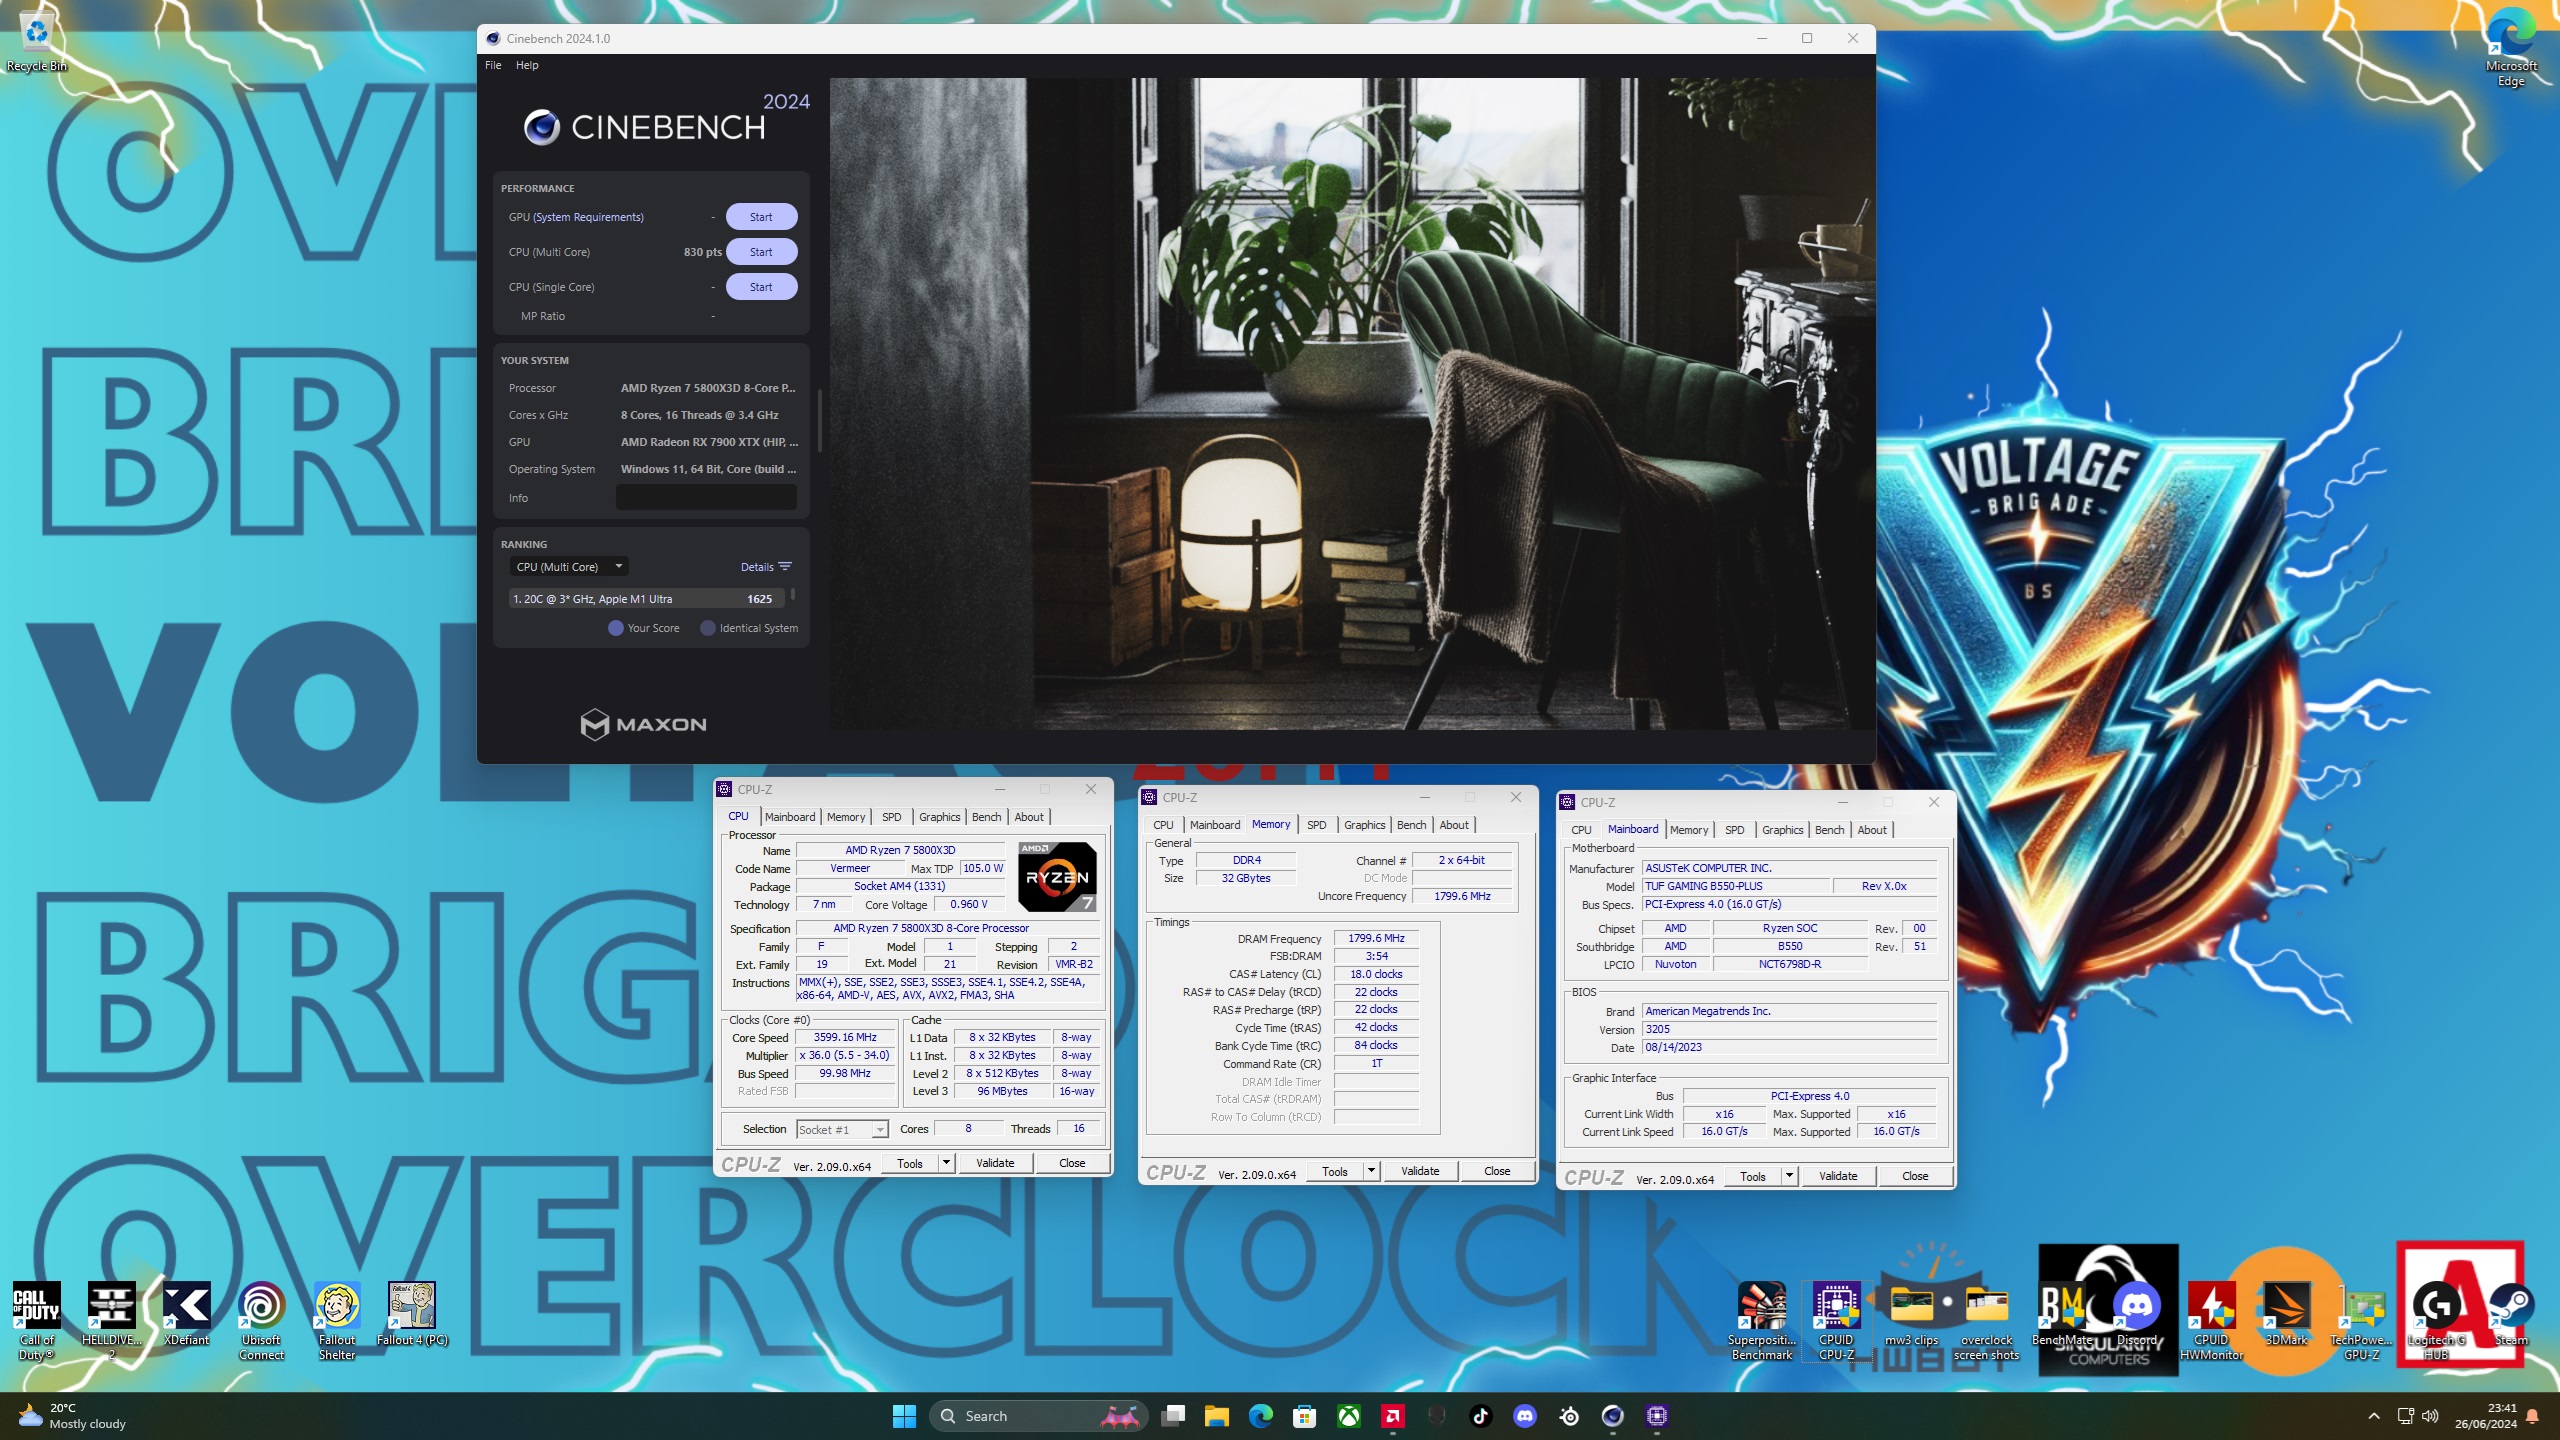Open volume control in system tray
This screenshot has height=1440, width=2560.
2431,1416
